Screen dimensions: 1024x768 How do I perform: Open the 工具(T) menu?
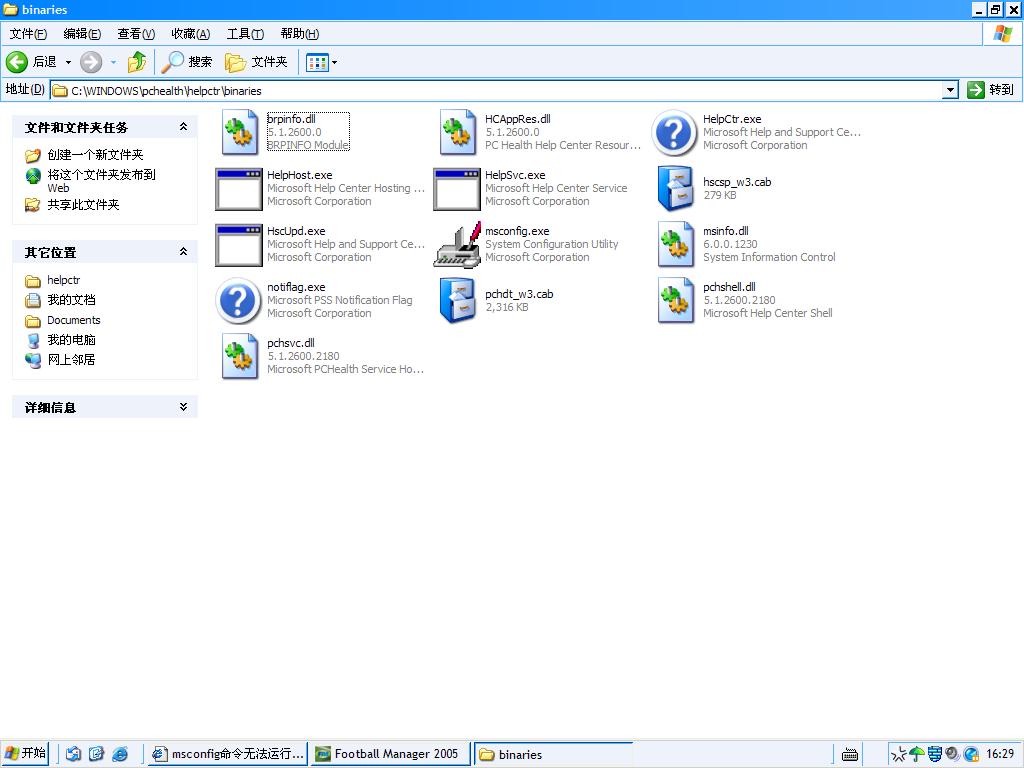click(245, 34)
